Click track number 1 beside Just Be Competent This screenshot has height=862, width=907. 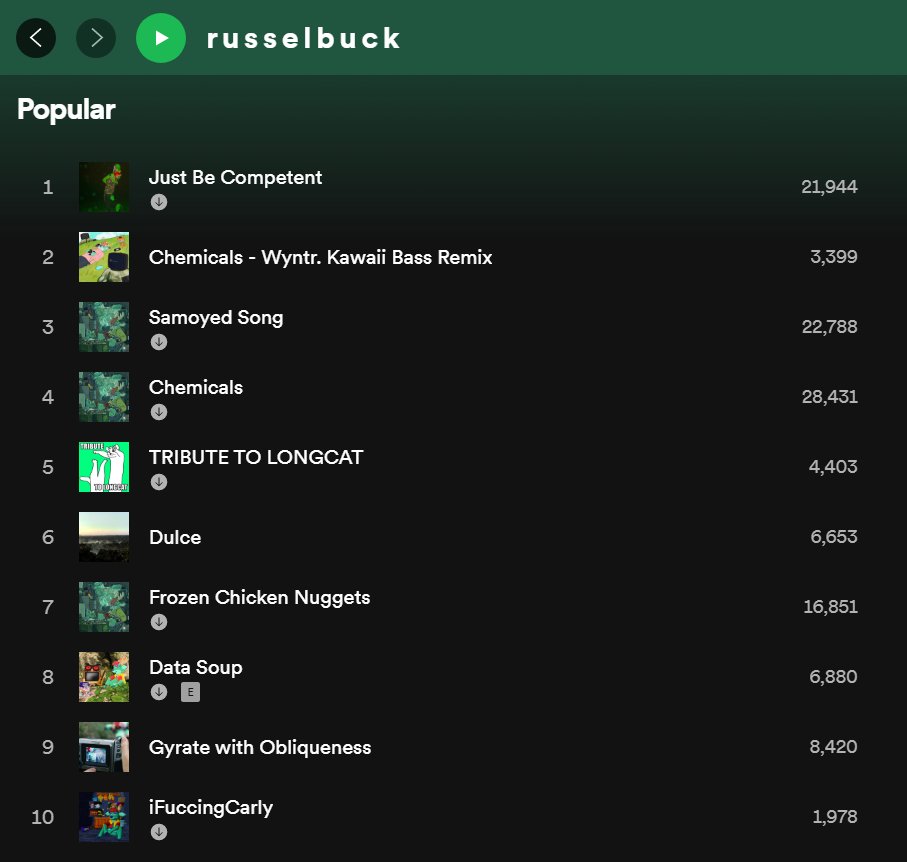[48, 187]
